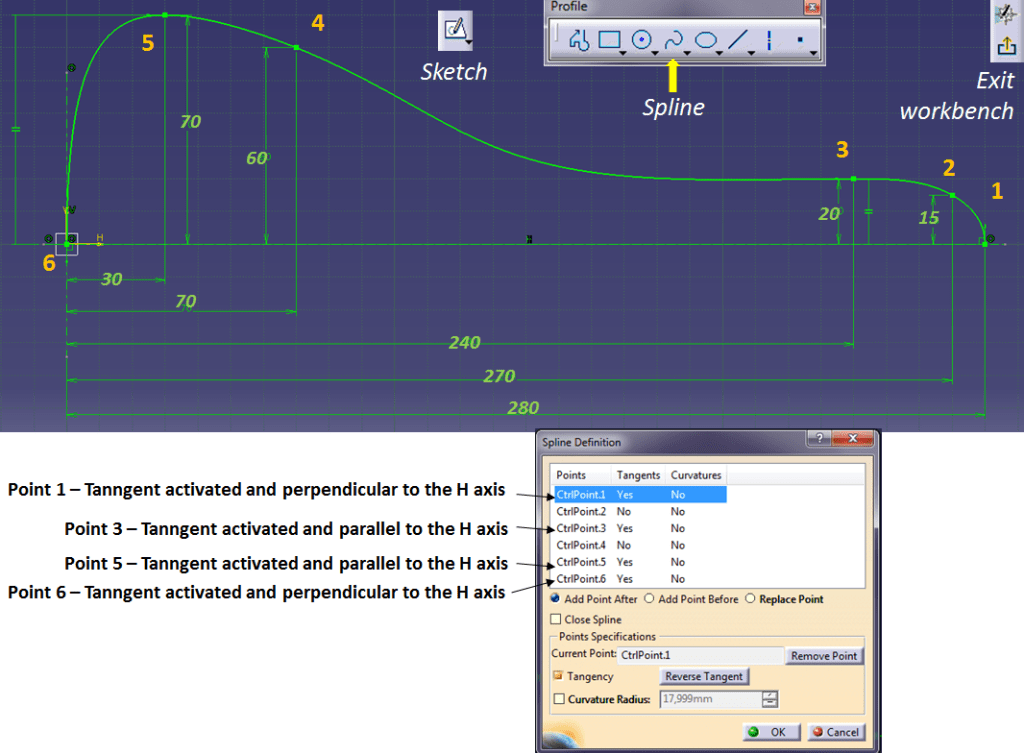Expand the Rectangle tool dropdown arrow
1024x753 pixels.
[624, 53]
